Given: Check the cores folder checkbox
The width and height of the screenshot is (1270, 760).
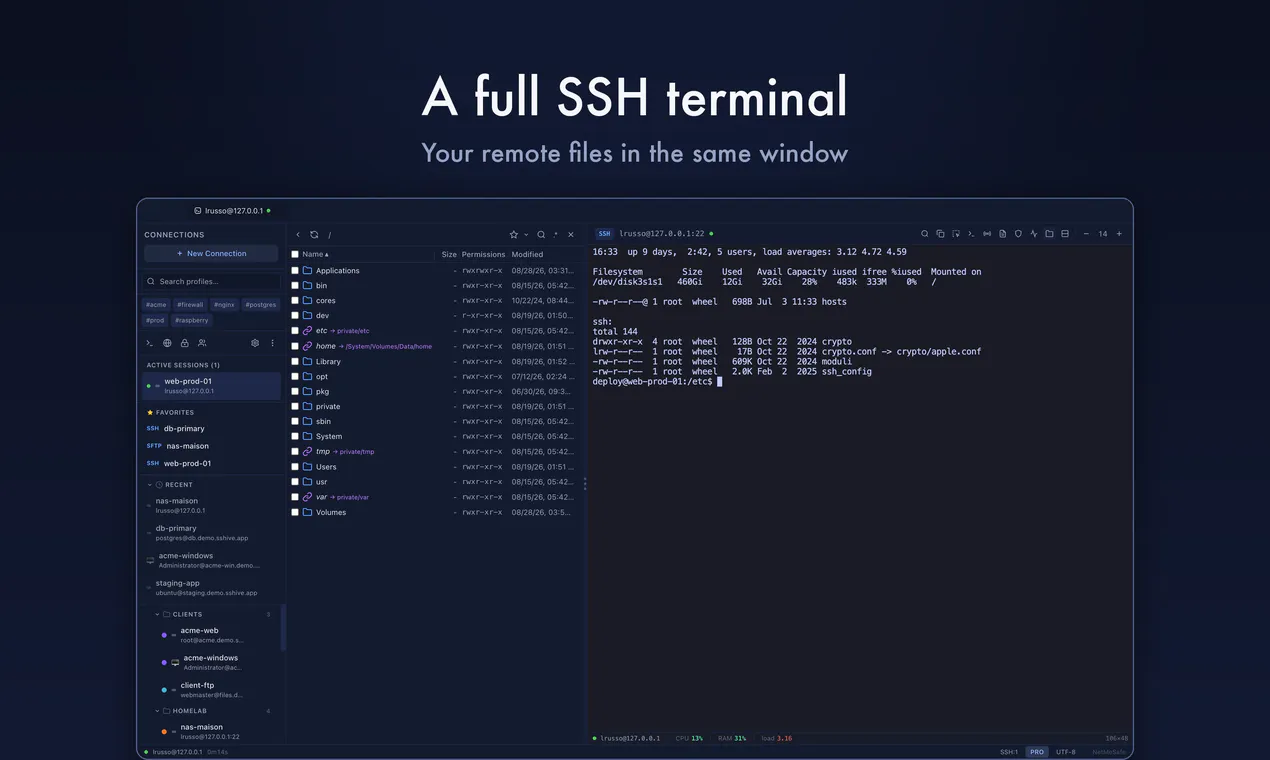Looking at the screenshot, I should point(295,300).
